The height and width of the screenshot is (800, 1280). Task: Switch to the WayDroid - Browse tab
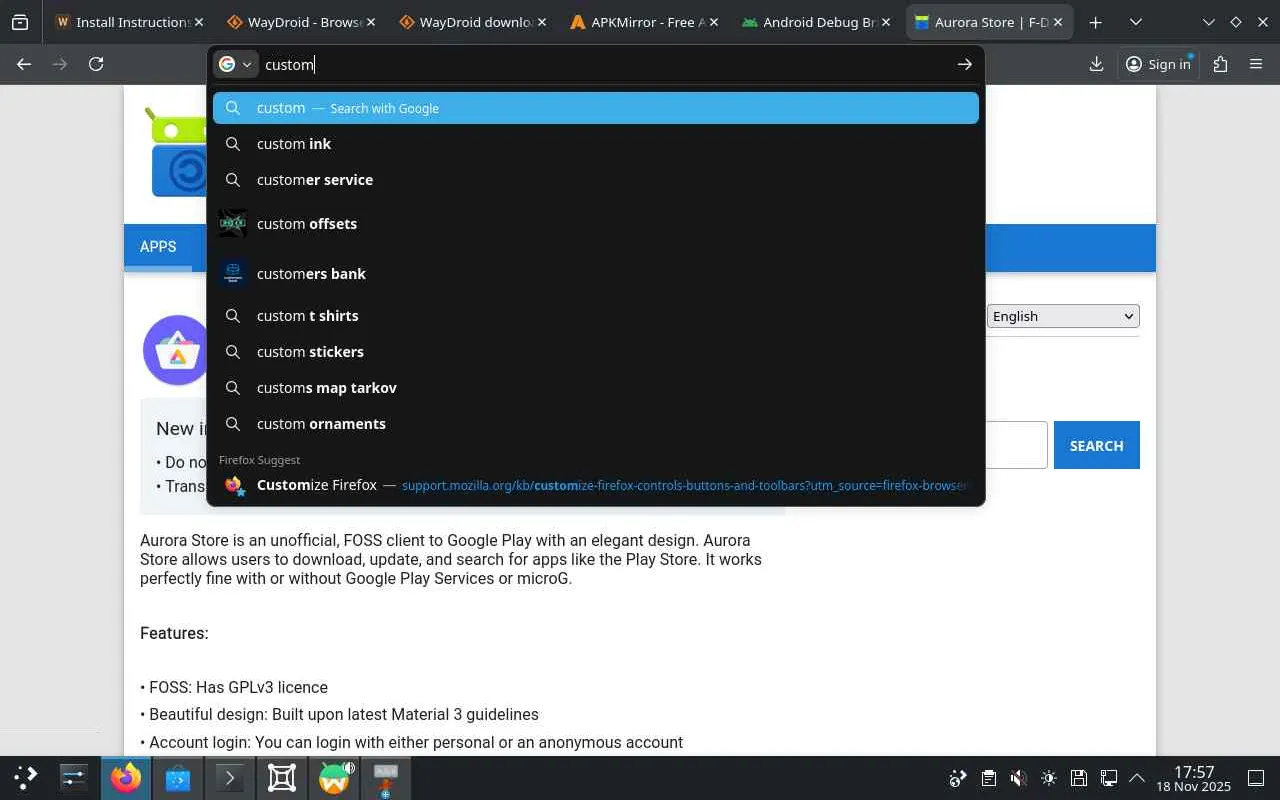click(x=299, y=22)
